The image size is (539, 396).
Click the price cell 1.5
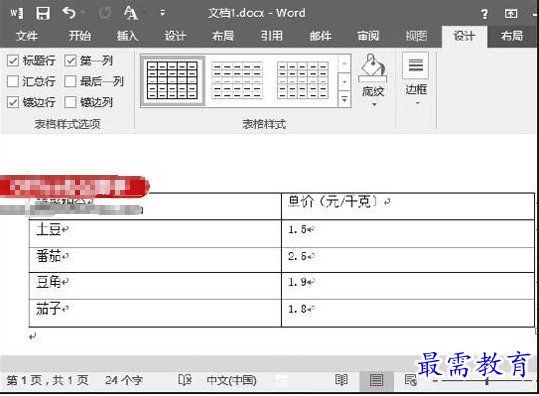tap(408, 233)
